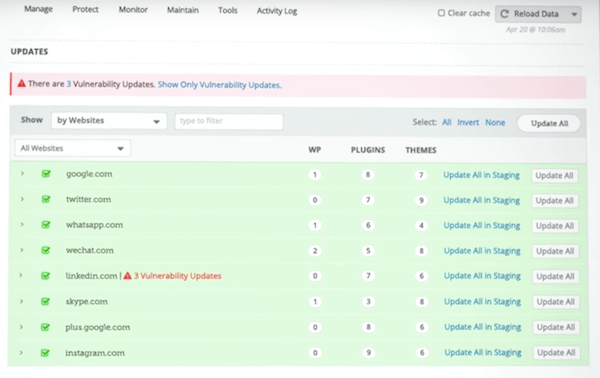Open the Tools menu
The height and width of the screenshot is (378, 600).
tap(228, 10)
